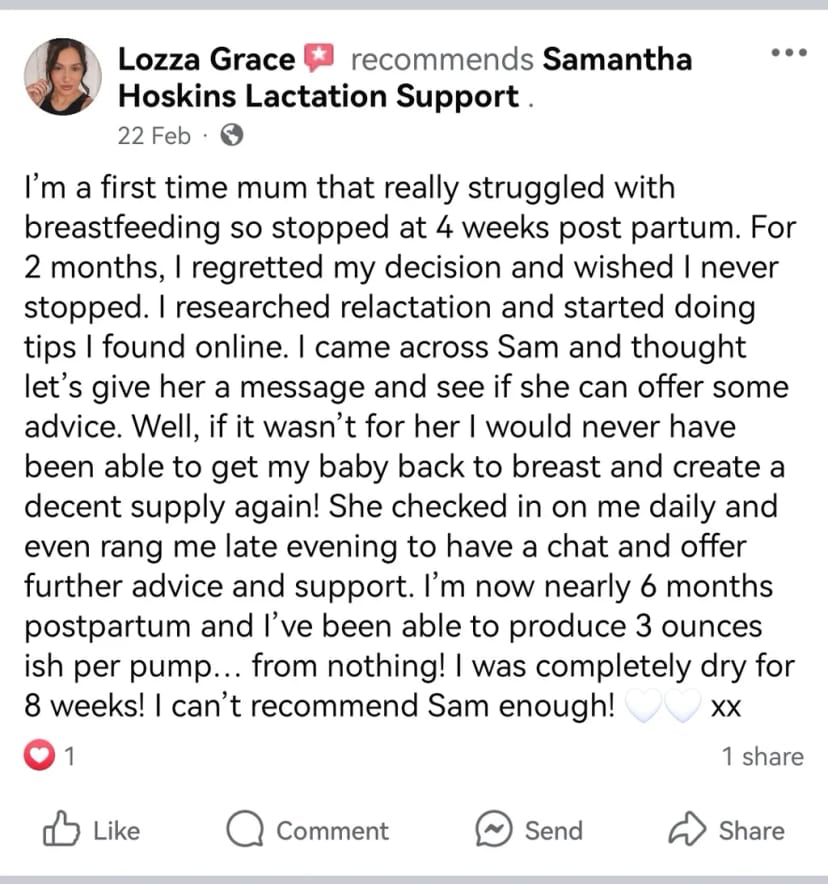828x884 pixels.
Task: Click the 22 Feb post date
Action: click(154, 136)
